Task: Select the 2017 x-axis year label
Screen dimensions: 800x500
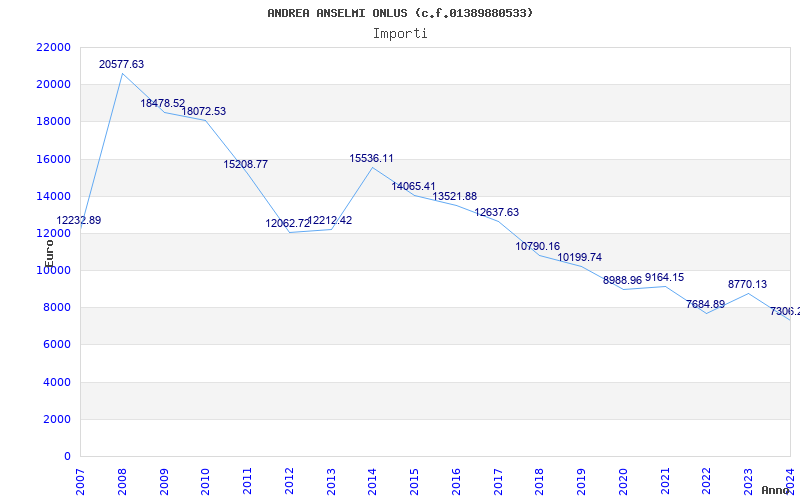Action: [498, 481]
